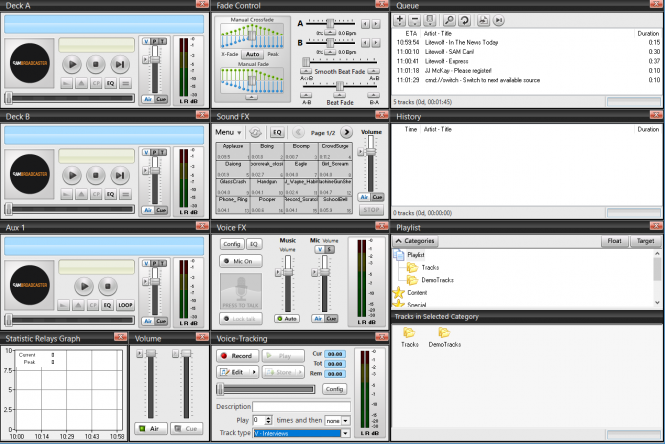This screenshot has height=444, width=665.
Task: Skip to next track on Deck A
Action: (120, 64)
